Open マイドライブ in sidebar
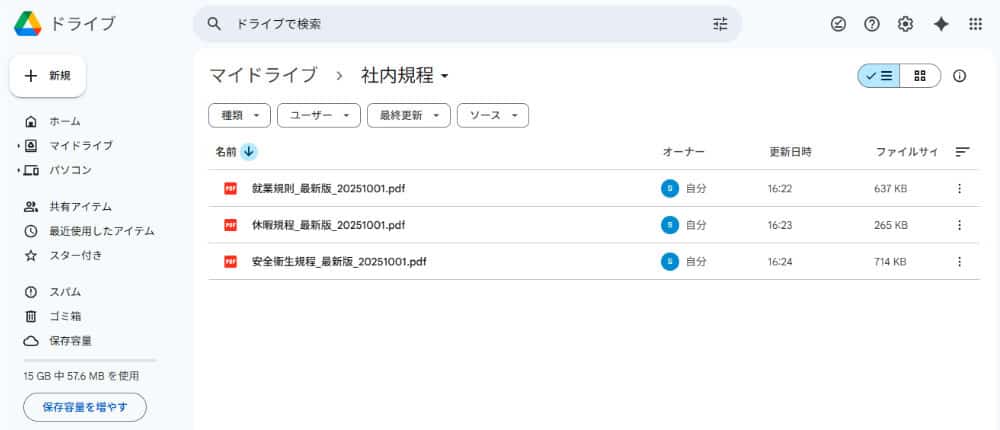Screen dimensions: 1000x430 click(x=81, y=145)
